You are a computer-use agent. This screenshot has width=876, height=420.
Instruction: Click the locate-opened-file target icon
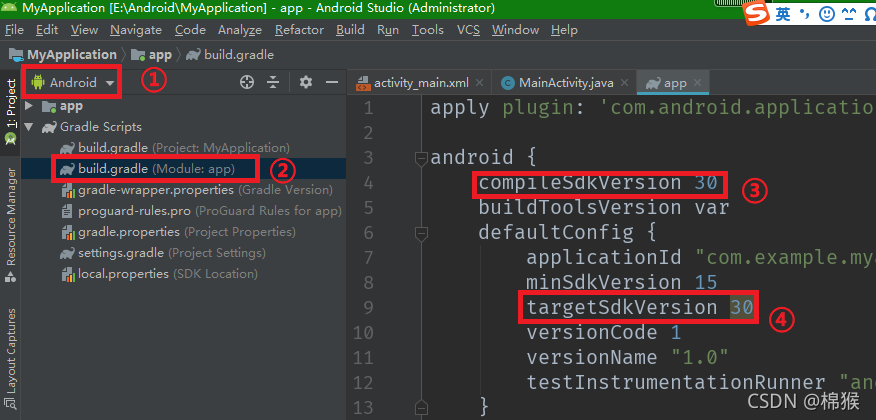247,83
